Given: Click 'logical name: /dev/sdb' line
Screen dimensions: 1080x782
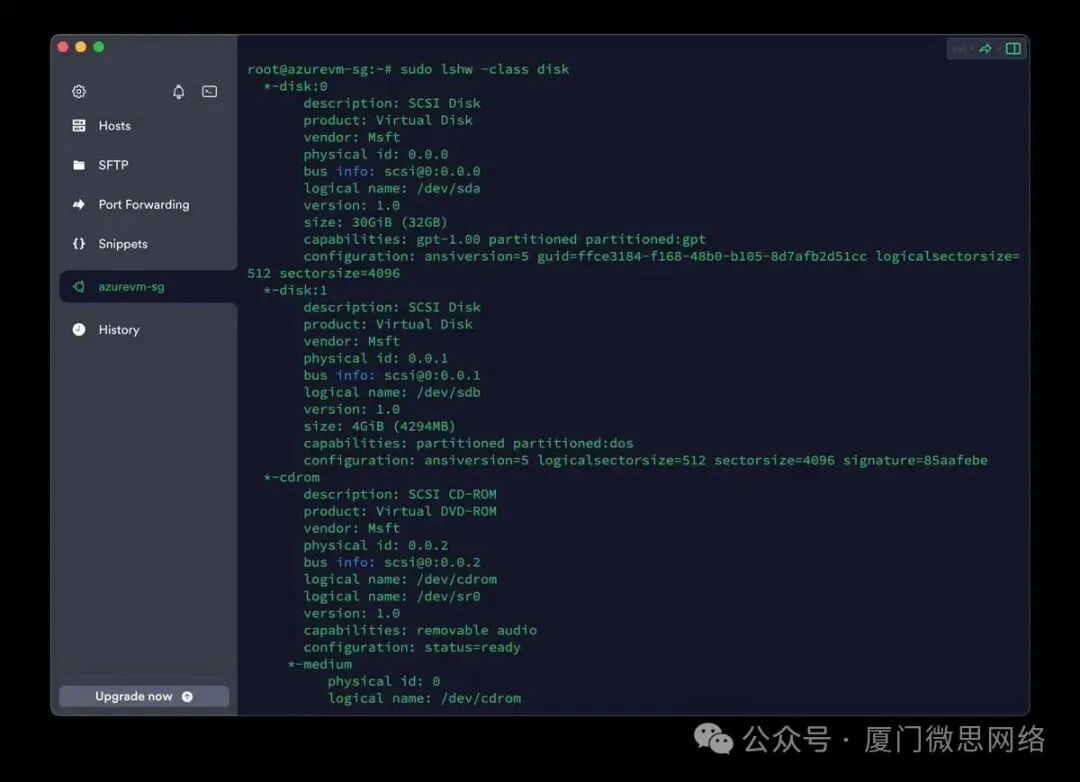Looking at the screenshot, I should click(x=392, y=392).
